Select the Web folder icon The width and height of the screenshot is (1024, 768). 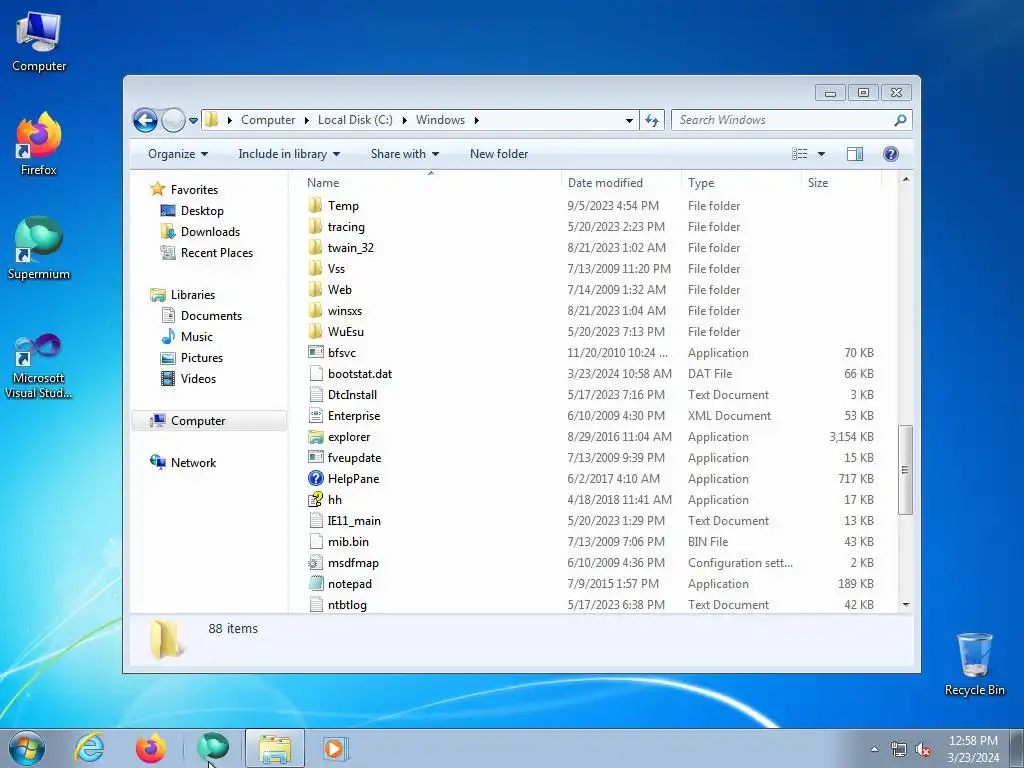click(x=315, y=289)
